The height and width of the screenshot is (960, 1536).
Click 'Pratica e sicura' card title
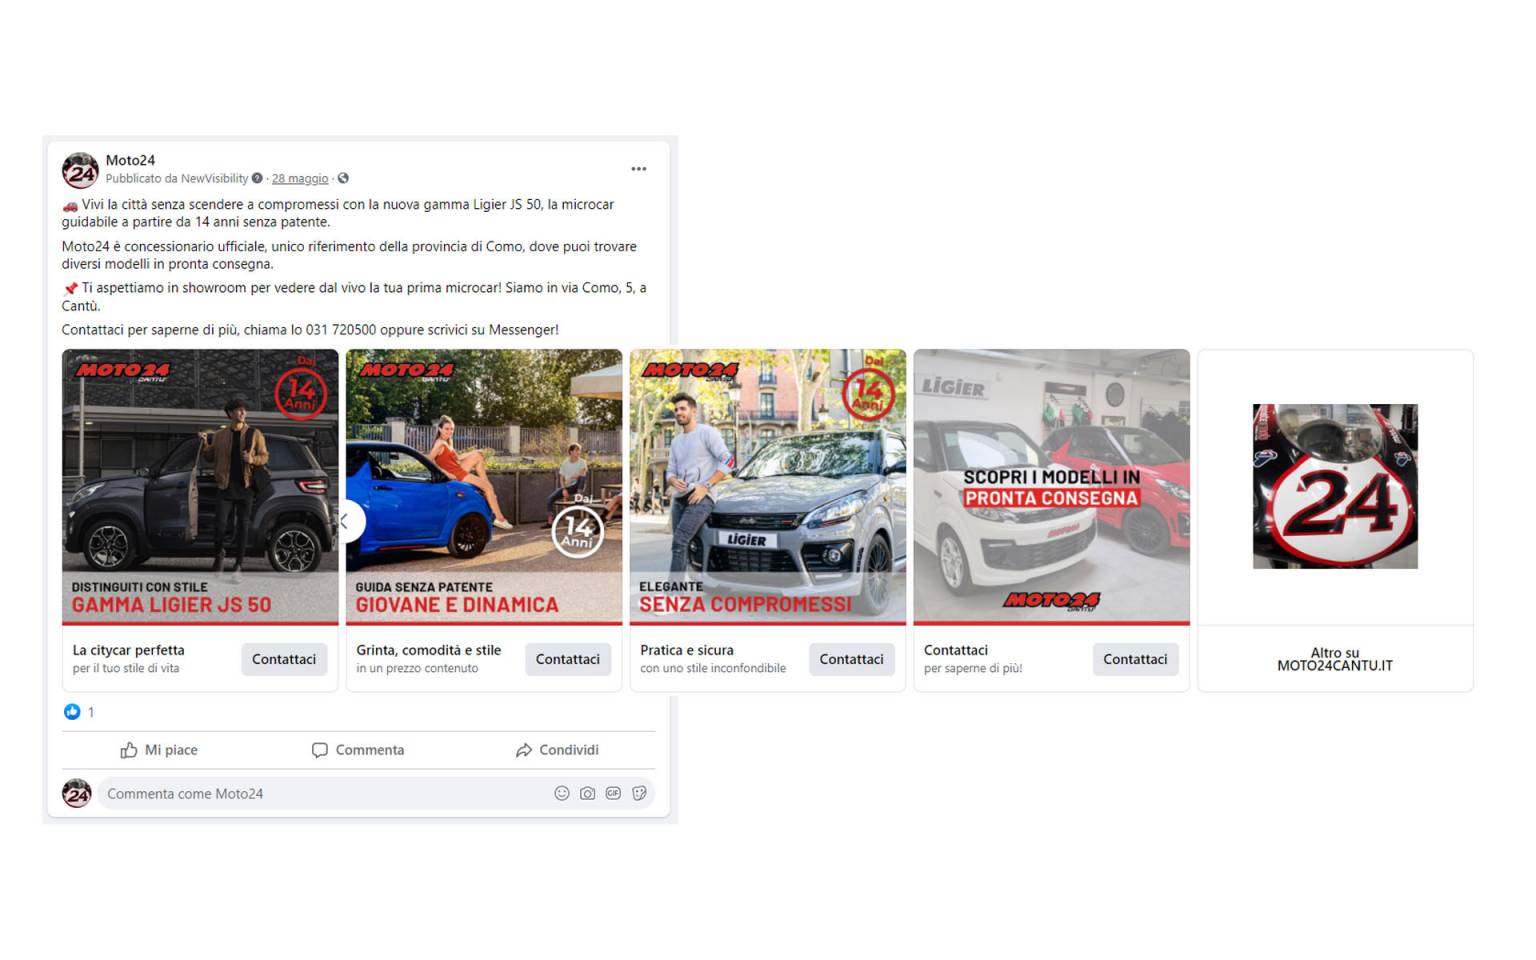(x=687, y=650)
